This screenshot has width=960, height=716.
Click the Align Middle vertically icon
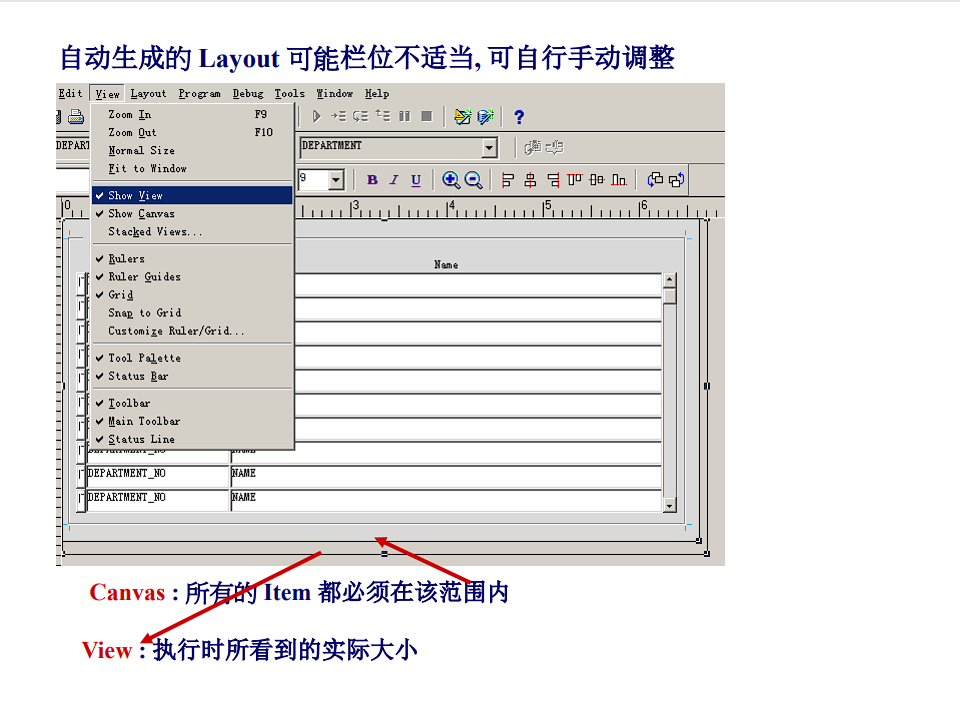[596, 179]
